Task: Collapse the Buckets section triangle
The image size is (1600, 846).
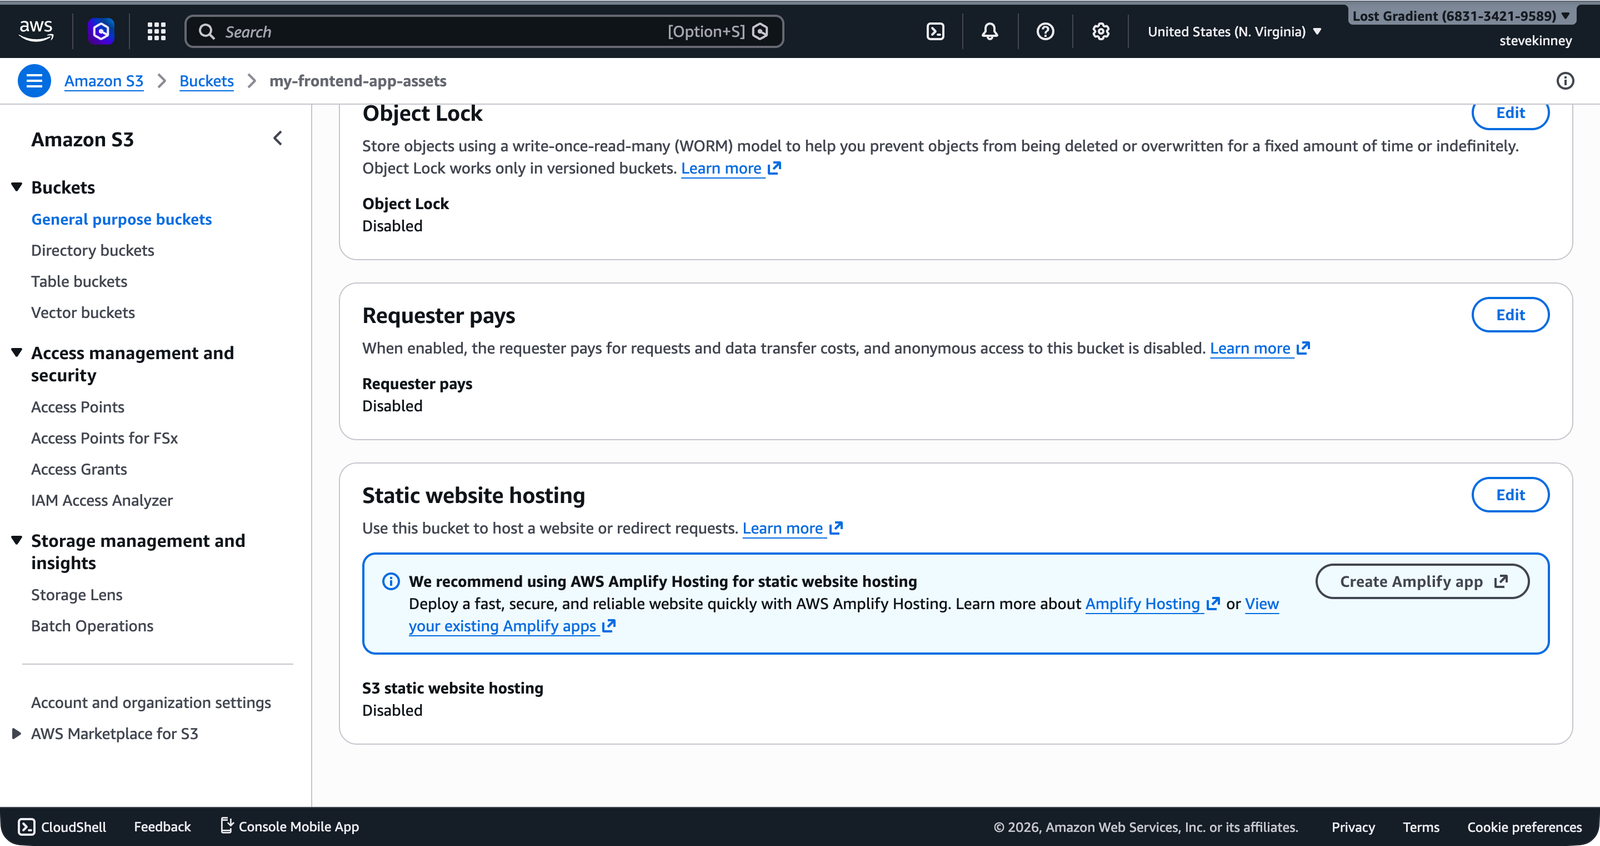Action: (x=17, y=187)
